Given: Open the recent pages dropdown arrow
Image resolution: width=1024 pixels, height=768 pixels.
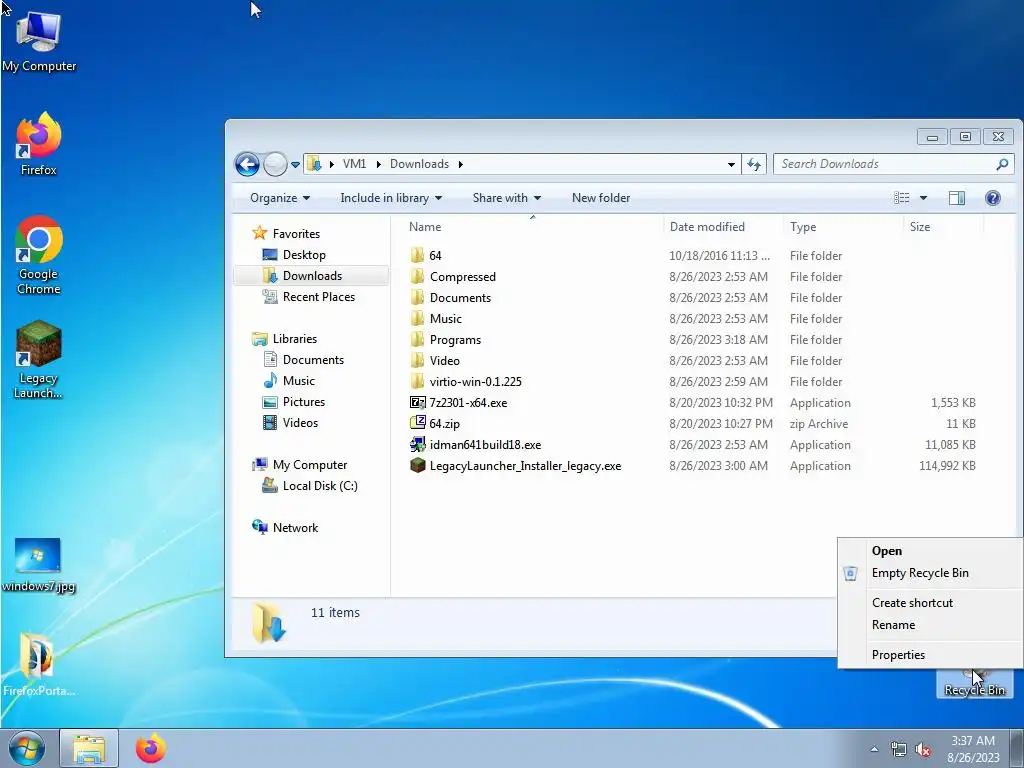Looking at the screenshot, I should click(x=295, y=165).
